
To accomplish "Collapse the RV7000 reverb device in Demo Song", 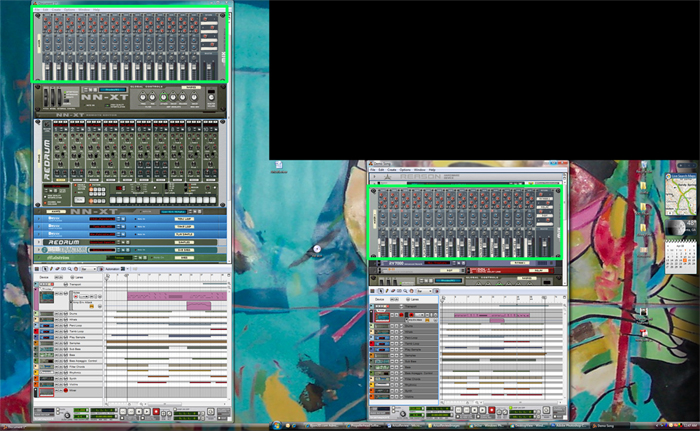I will [374, 264].
